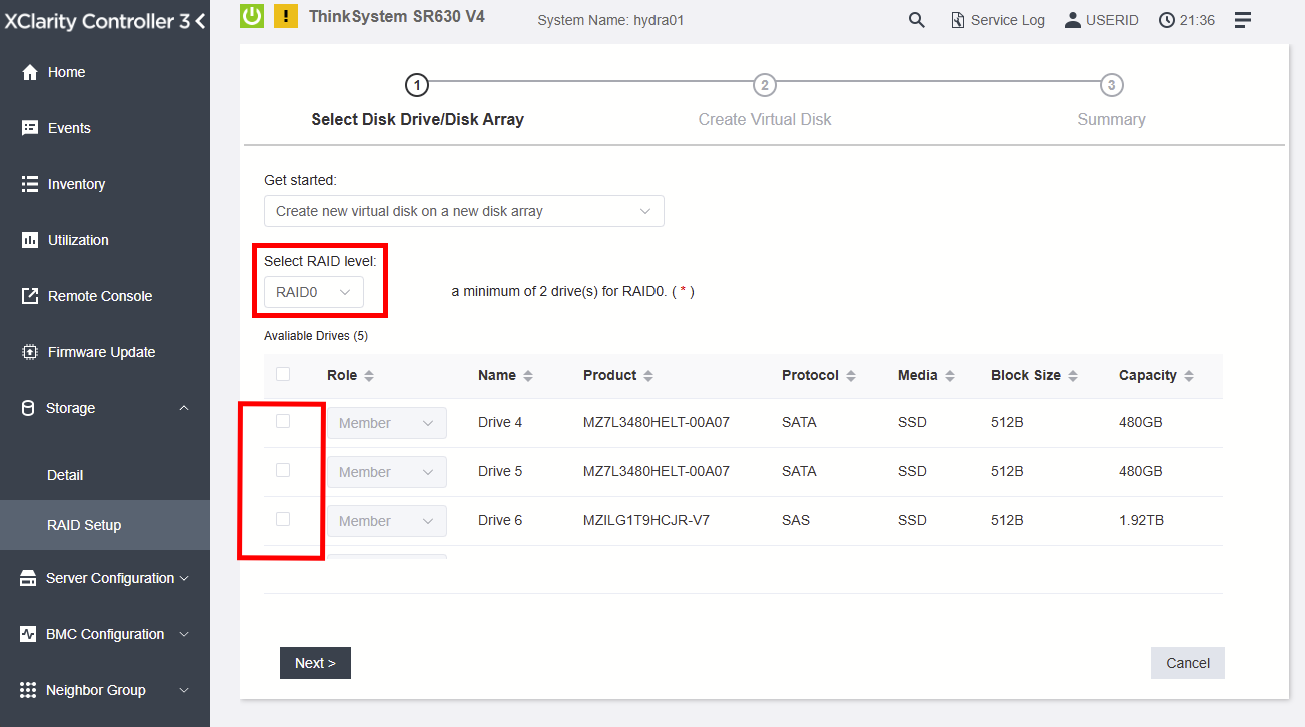
Task: Open the Firmware Update section
Action: pos(101,351)
